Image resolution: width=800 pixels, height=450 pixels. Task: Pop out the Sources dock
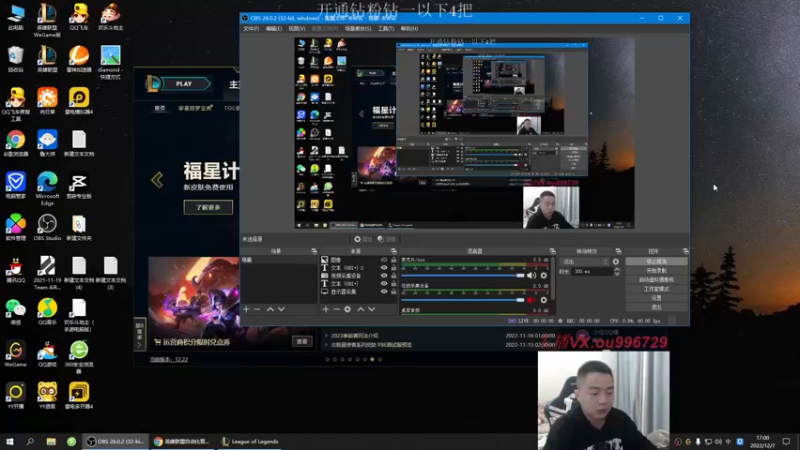tap(393, 251)
